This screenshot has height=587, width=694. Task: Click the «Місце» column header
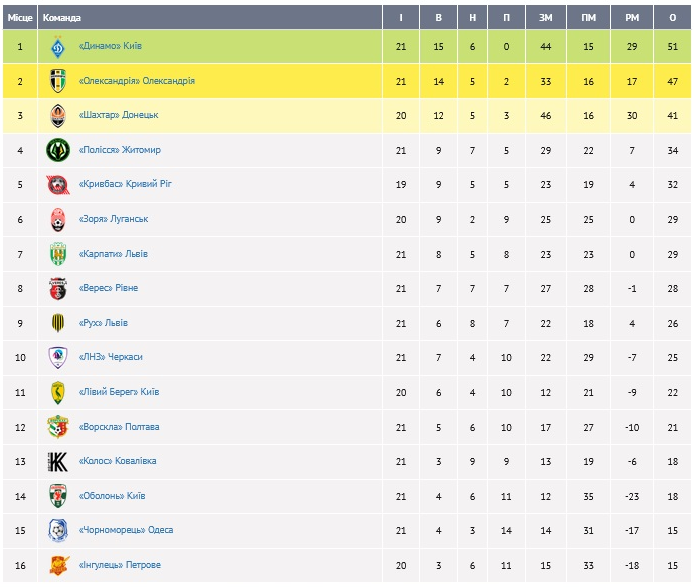[x=20, y=17]
